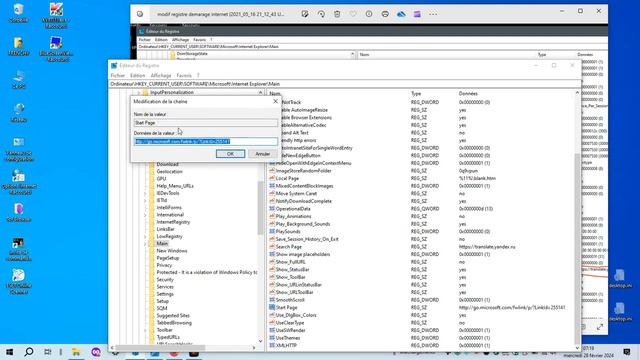Open the Réseau desktop icon

point(18,112)
